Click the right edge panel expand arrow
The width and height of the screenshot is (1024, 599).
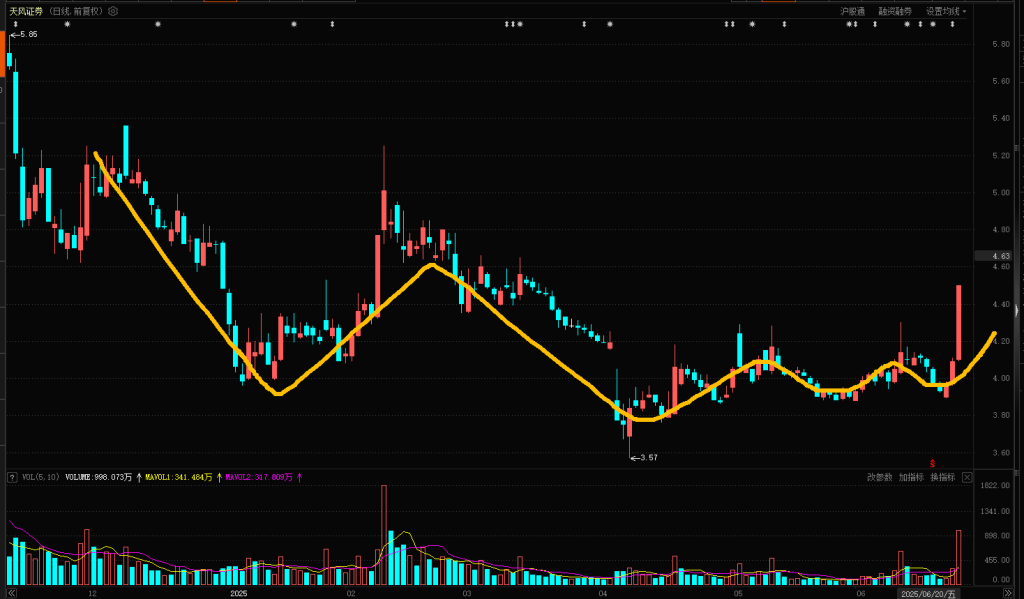1016,312
